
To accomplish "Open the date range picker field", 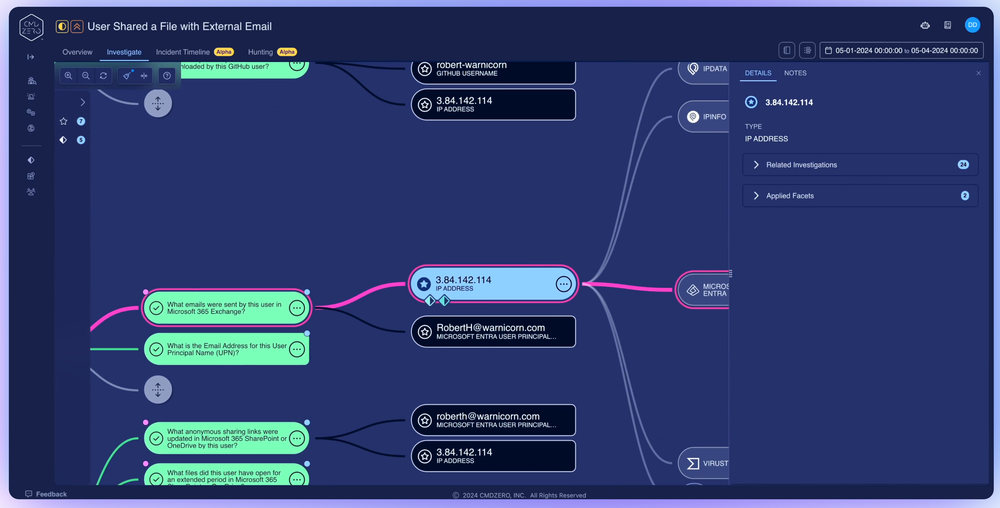I will click(901, 50).
